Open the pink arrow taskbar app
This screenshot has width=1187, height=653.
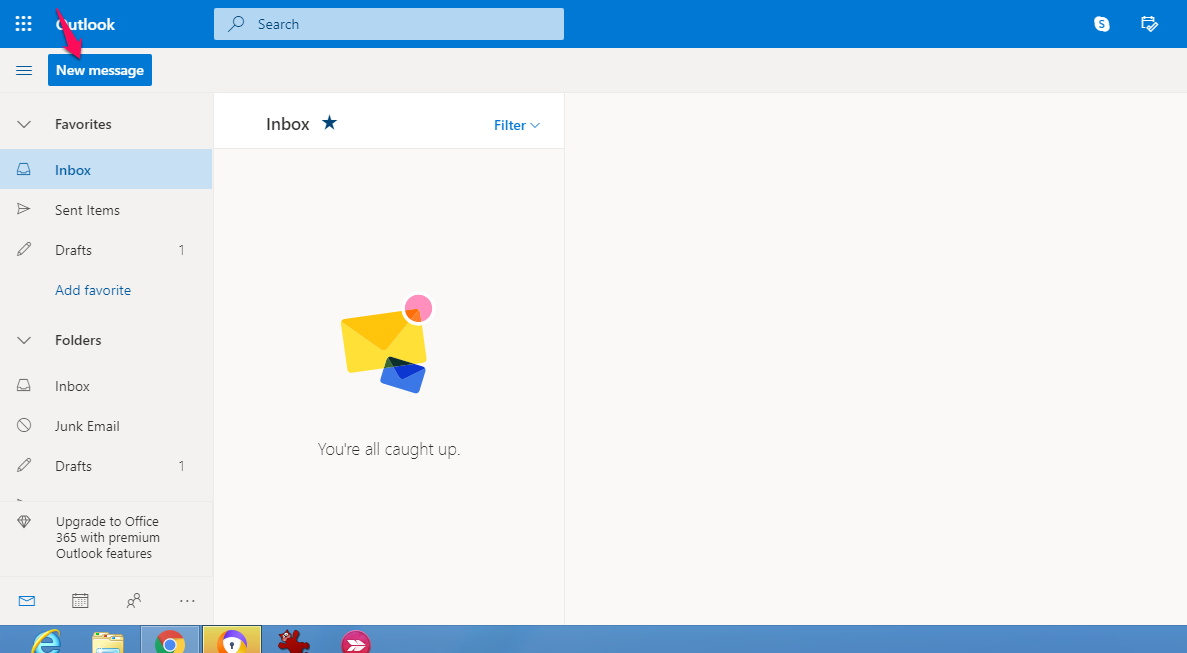pyautogui.click(x=355, y=642)
